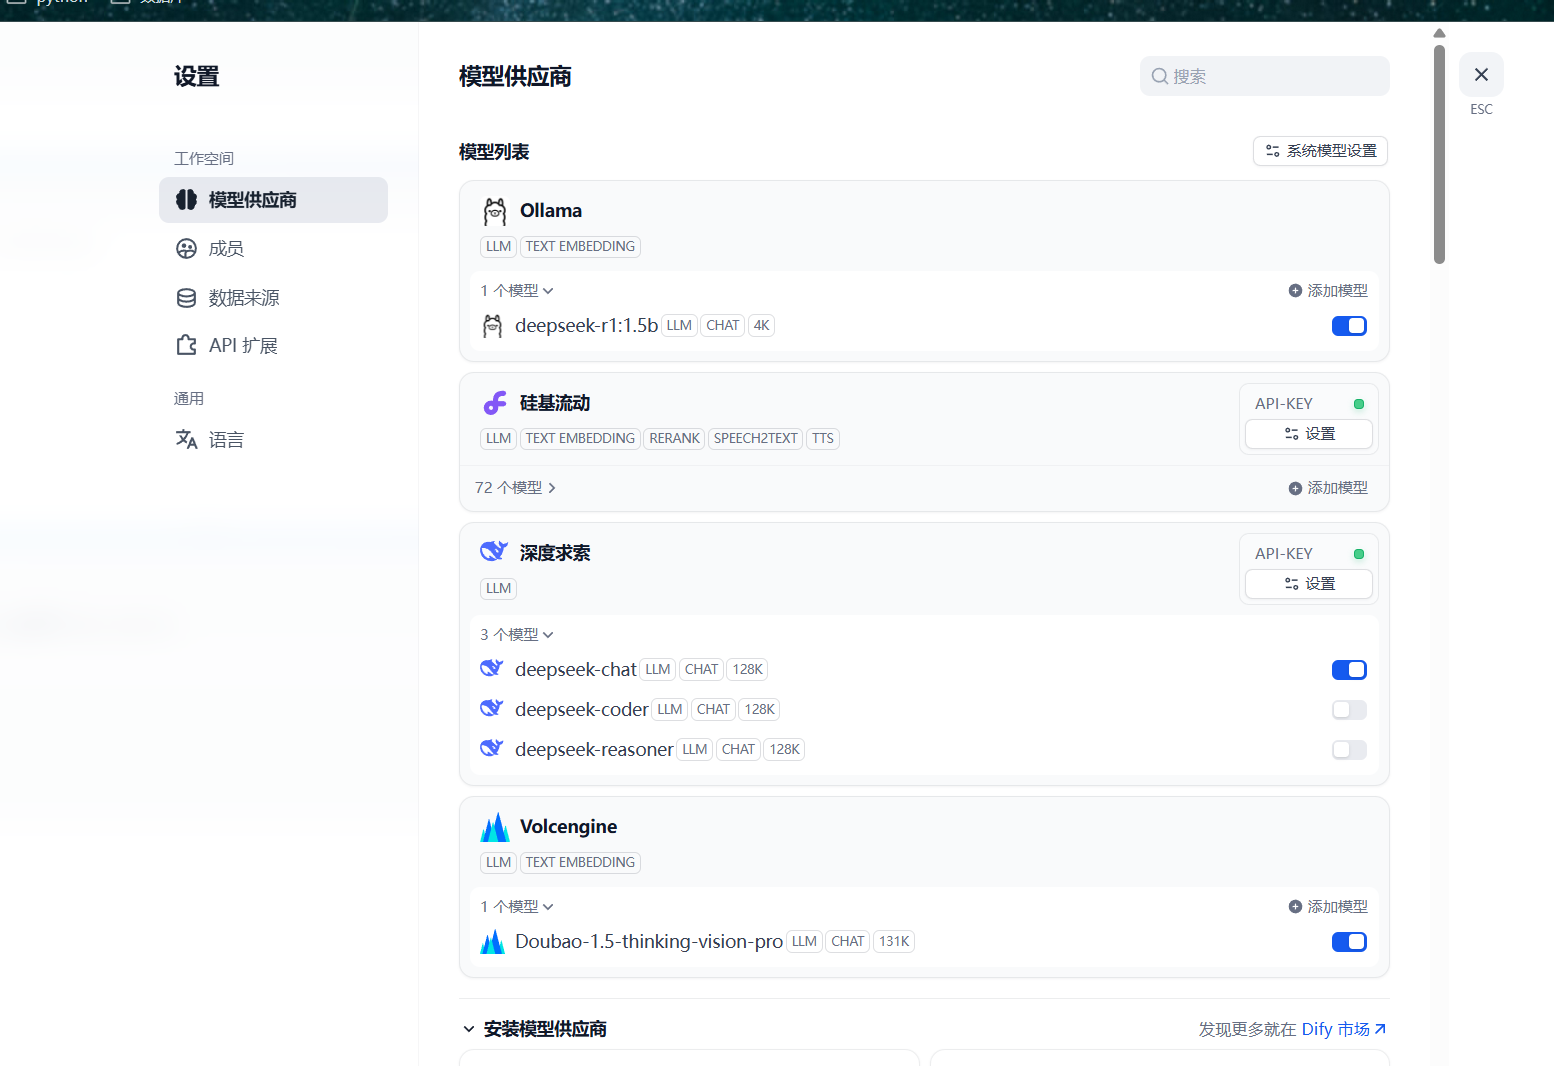Click the deepseek-r1:1.5b model llama icon
The height and width of the screenshot is (1066, 1554).
pos(492,326)
